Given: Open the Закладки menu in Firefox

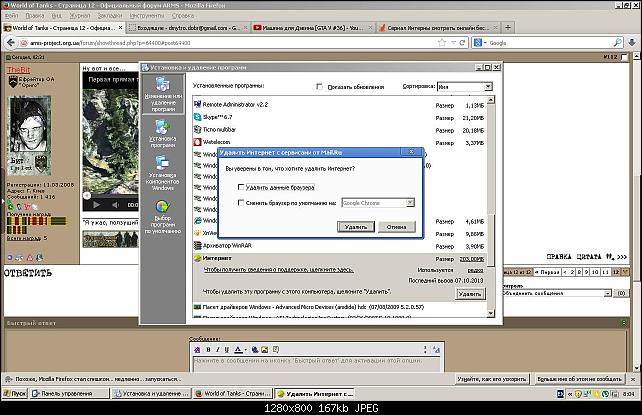Looking at the screenshot, I should pyautogui.click(x=110, y=16).
